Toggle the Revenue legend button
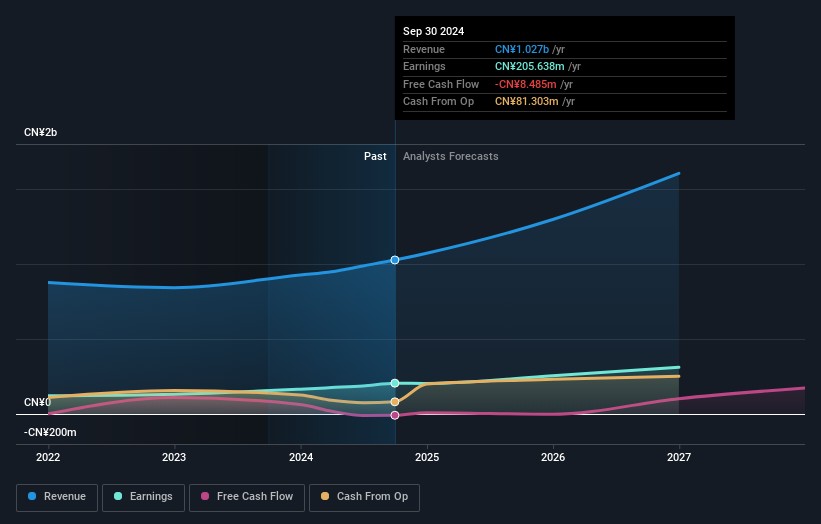This screenshot has height=524, width=821. 57,497
